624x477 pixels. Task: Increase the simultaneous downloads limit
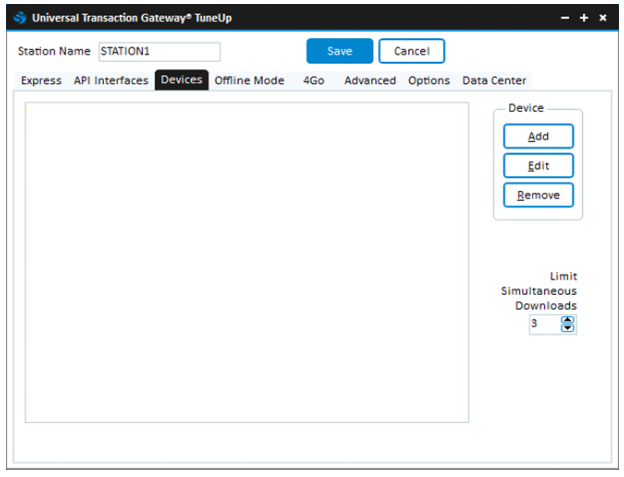(568, 320)
